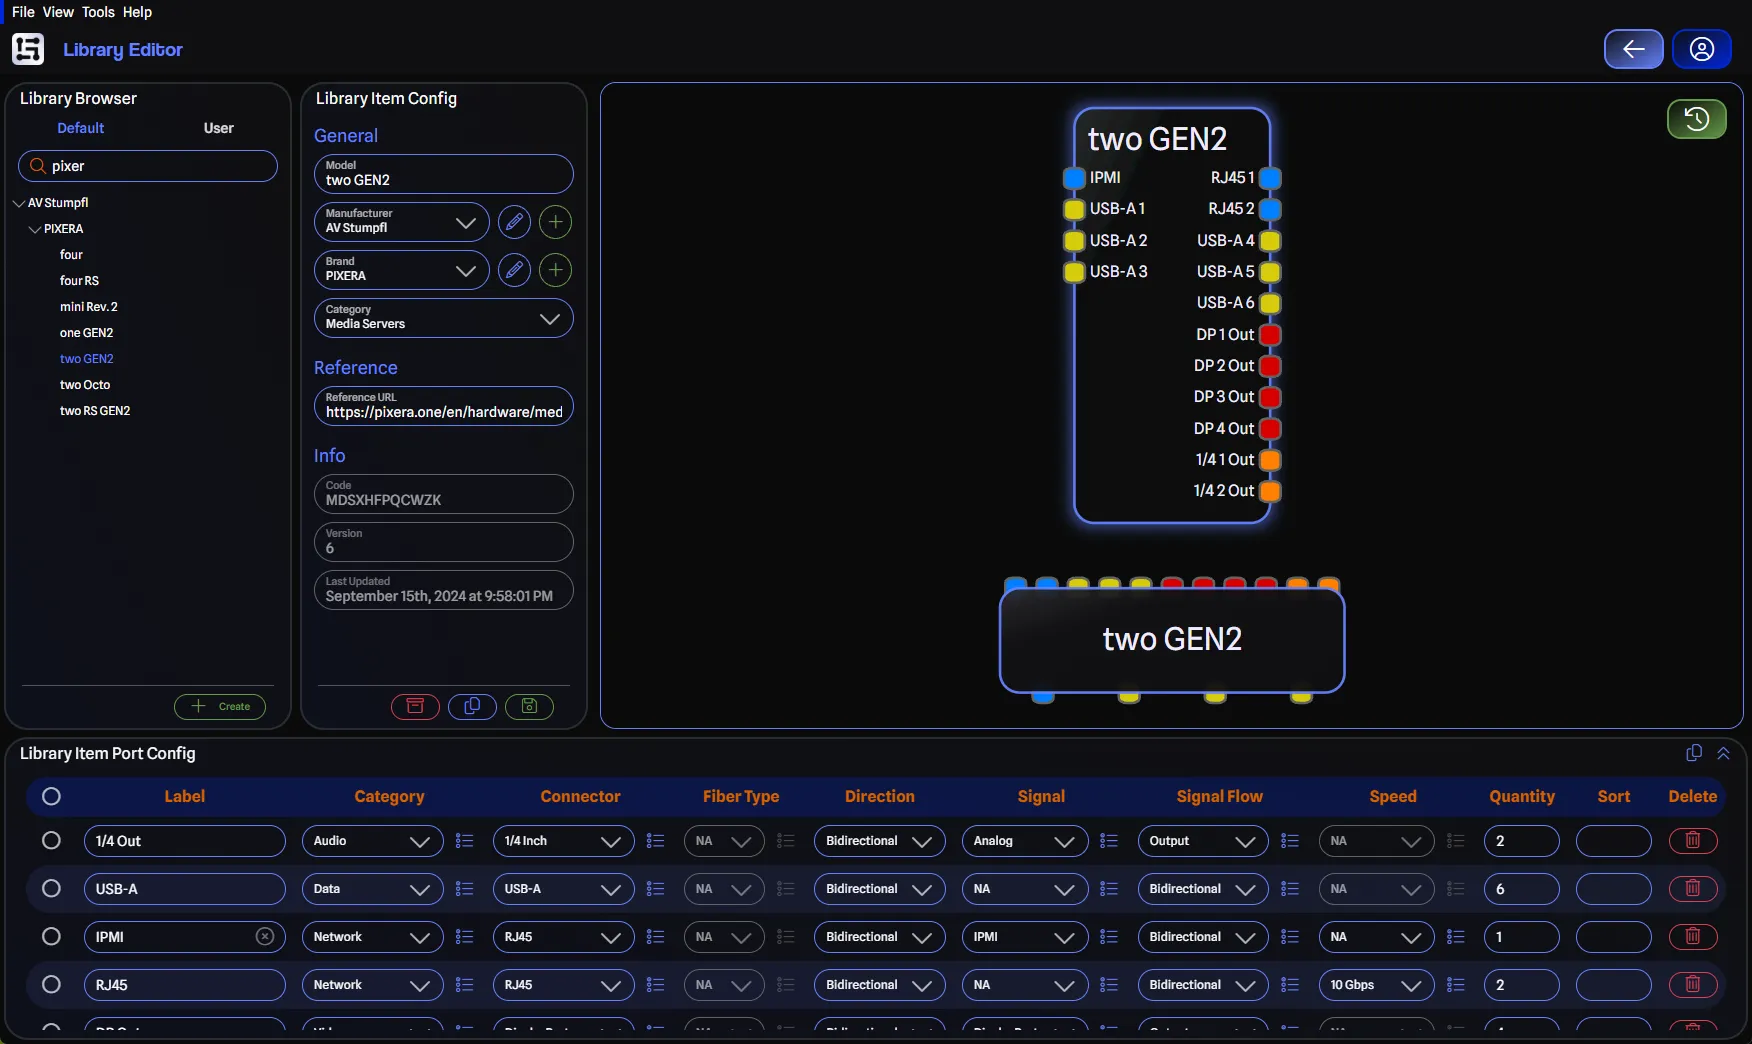Select the two Octo library item
Viewport: 1752px width, 1044px height.
tap(85, 385)
